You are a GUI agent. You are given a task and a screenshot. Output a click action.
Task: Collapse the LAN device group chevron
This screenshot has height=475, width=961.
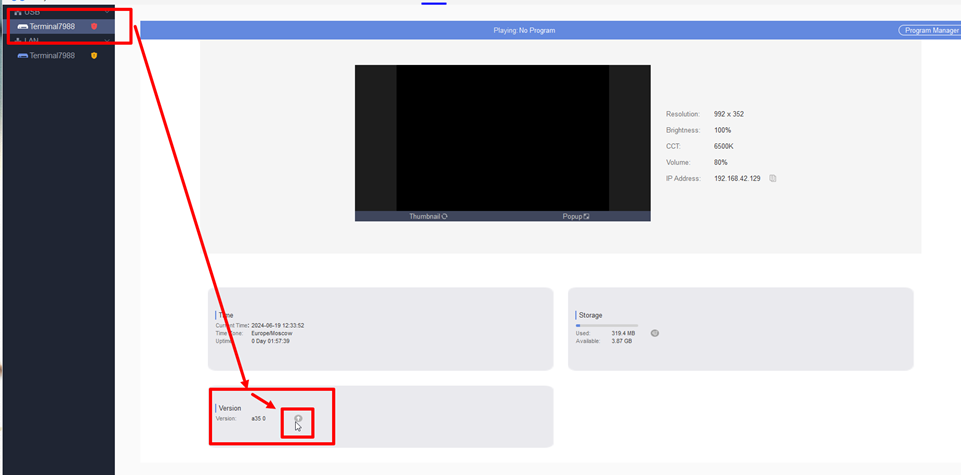108,41
